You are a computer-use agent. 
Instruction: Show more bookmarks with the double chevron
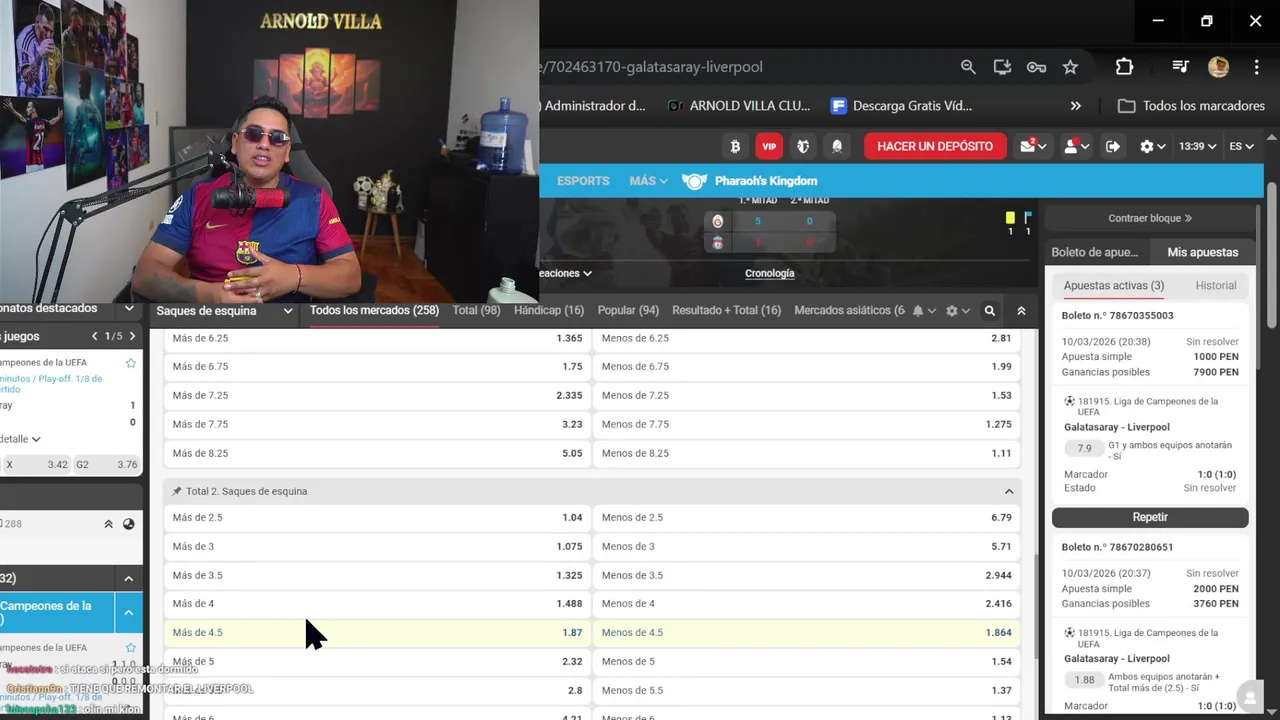tap(1075, 106)
